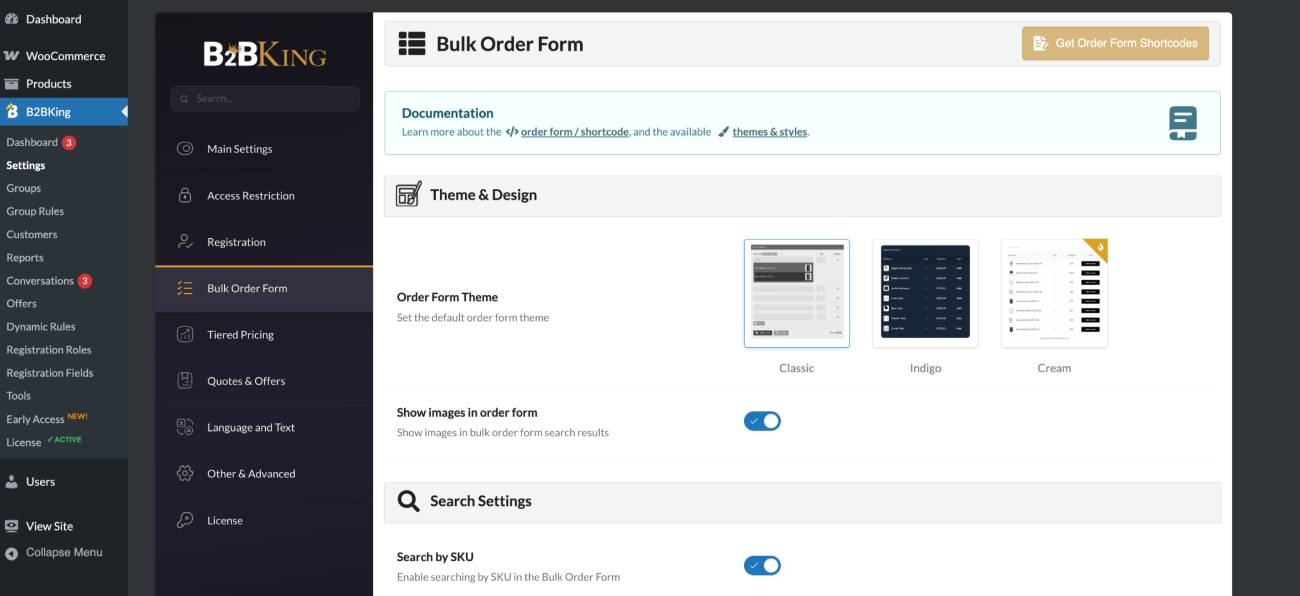Click the Theme & Design section icon
The width and height of the screenshot is (1300, 596).
coord(408,194)
